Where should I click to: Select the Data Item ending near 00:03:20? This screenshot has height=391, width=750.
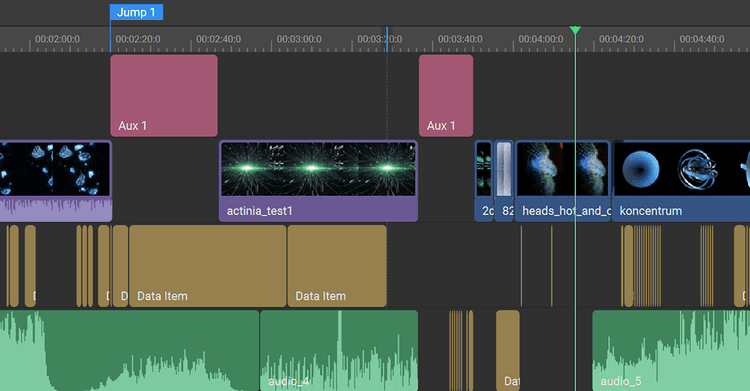click(337, 266)
